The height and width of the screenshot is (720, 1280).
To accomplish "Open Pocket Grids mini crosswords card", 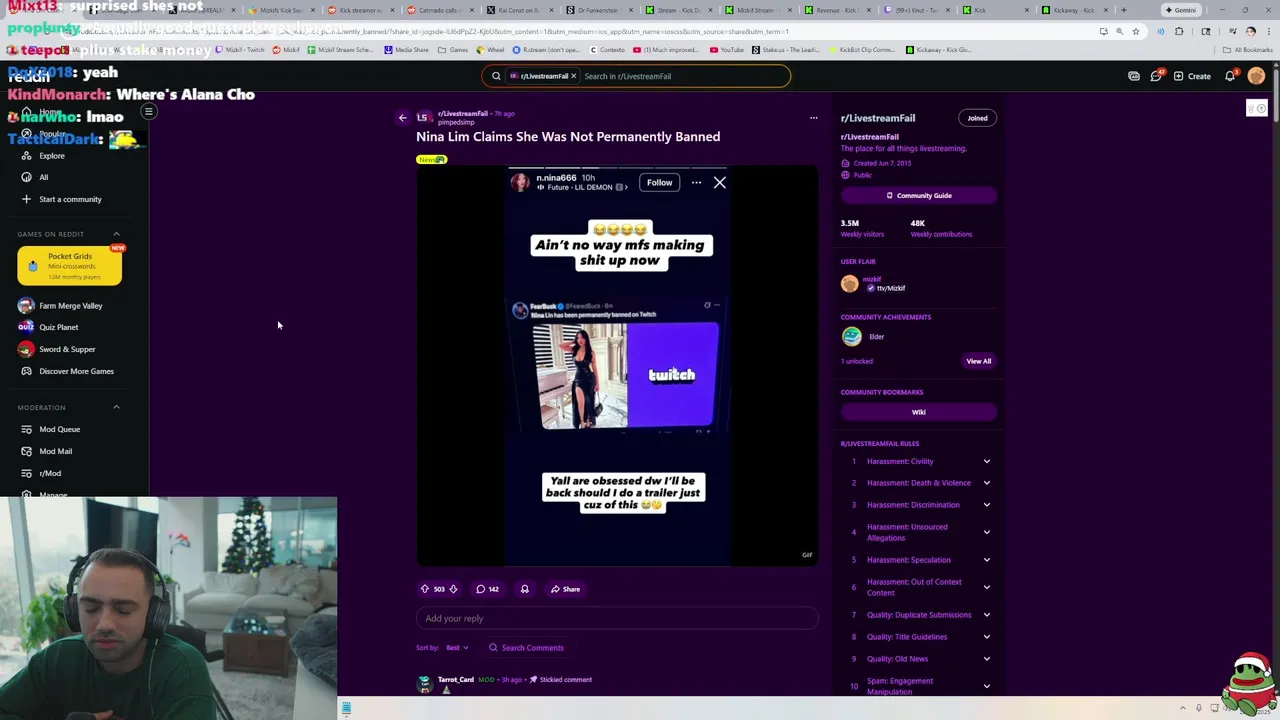I will pyautogui.click(x=69, y=266).
